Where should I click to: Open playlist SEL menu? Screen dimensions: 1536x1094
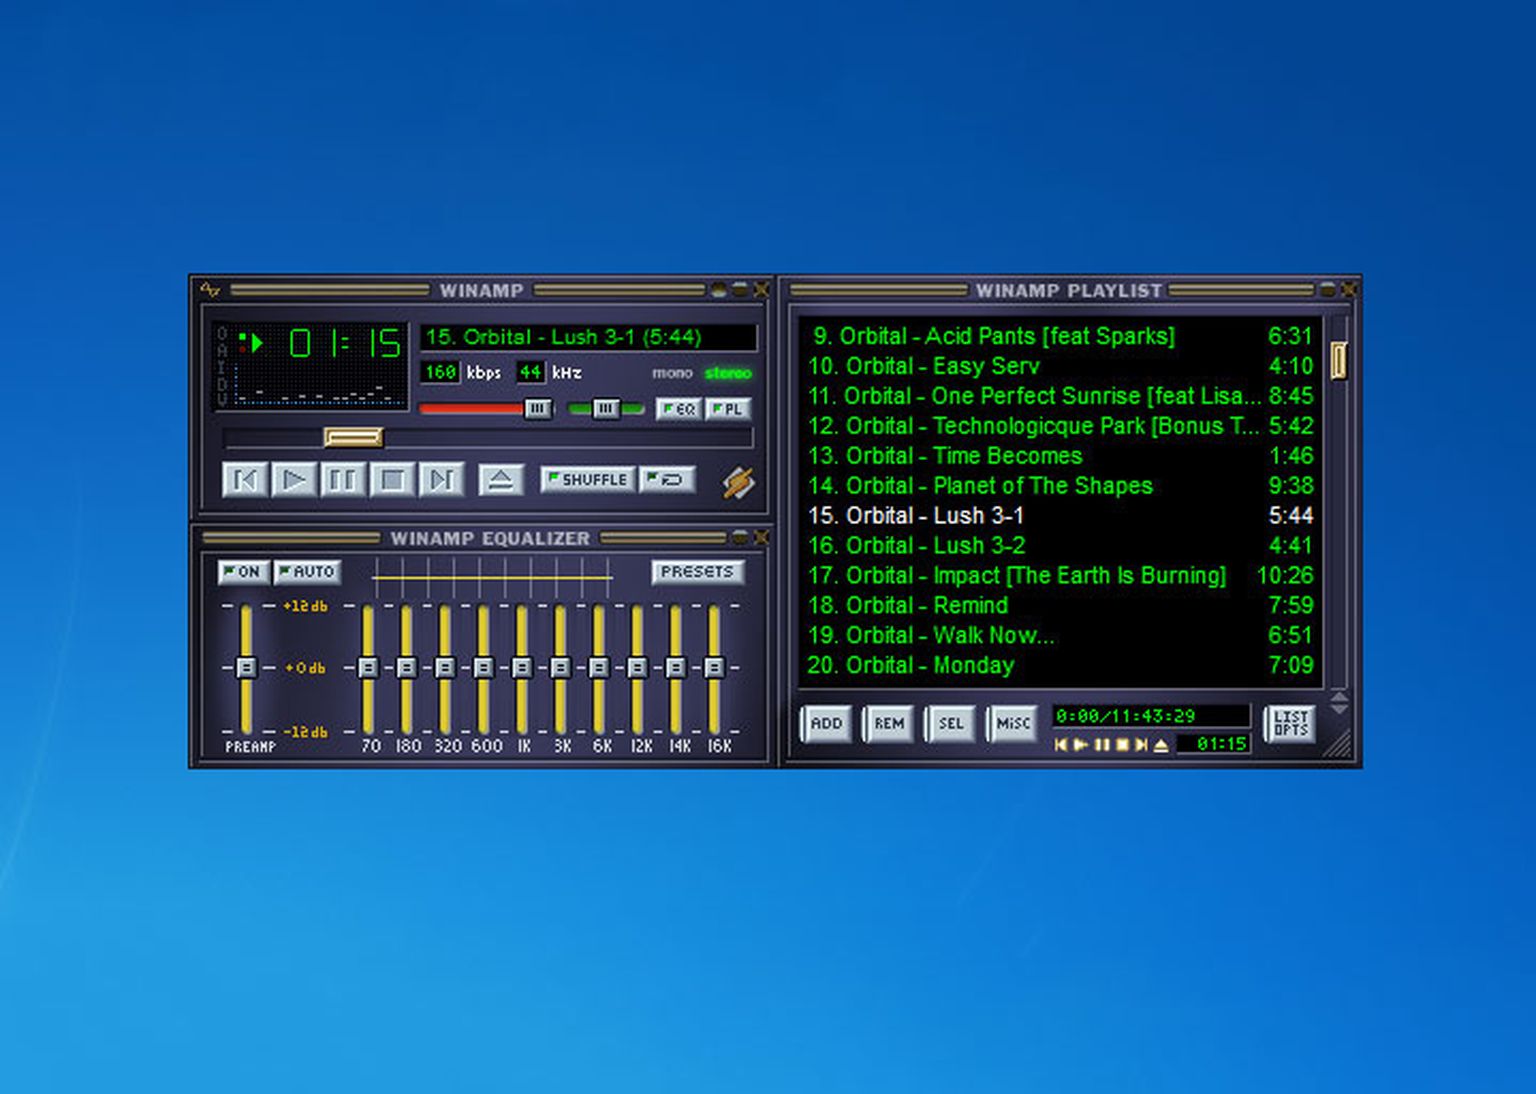pos(951,723)
